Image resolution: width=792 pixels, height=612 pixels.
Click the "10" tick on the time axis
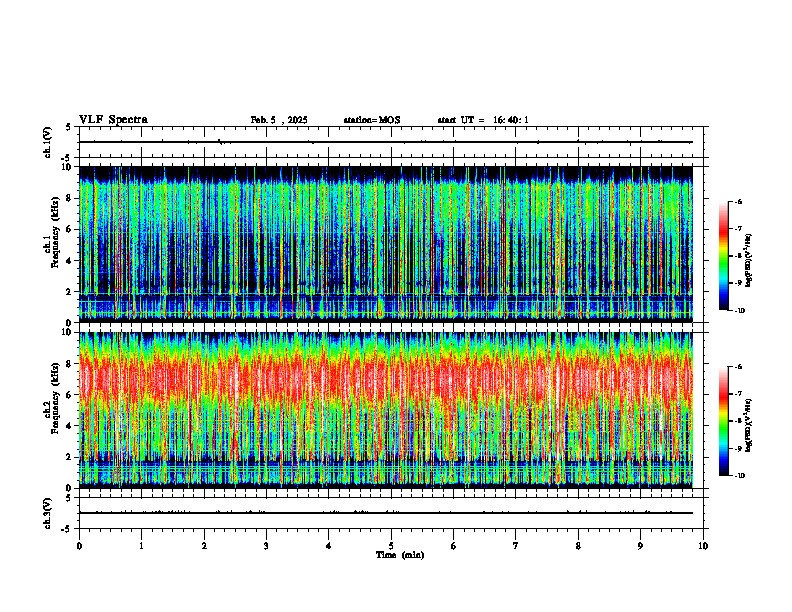click(x=703, y=546)
